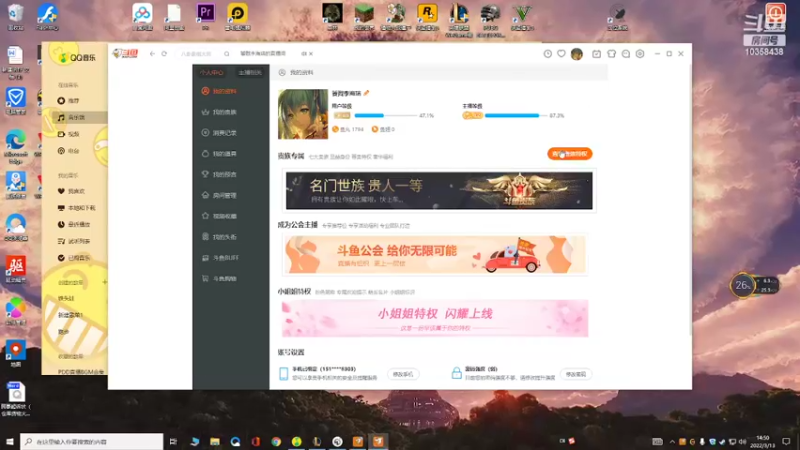Click the orange nobility privilege button
800x450 pixels.
click(x=570, y=154)
